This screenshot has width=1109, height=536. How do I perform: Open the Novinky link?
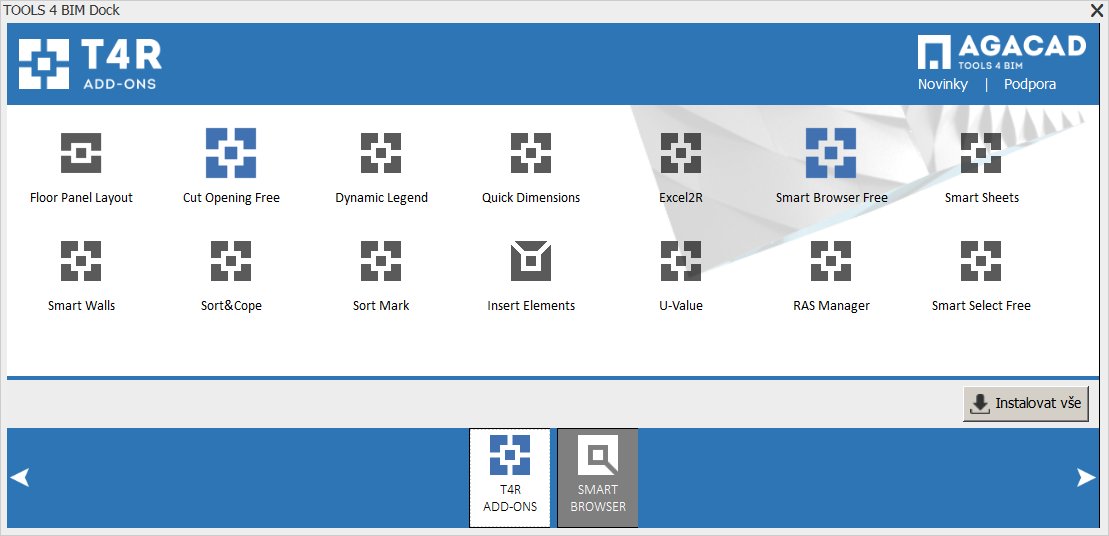[x=943, y=84]
